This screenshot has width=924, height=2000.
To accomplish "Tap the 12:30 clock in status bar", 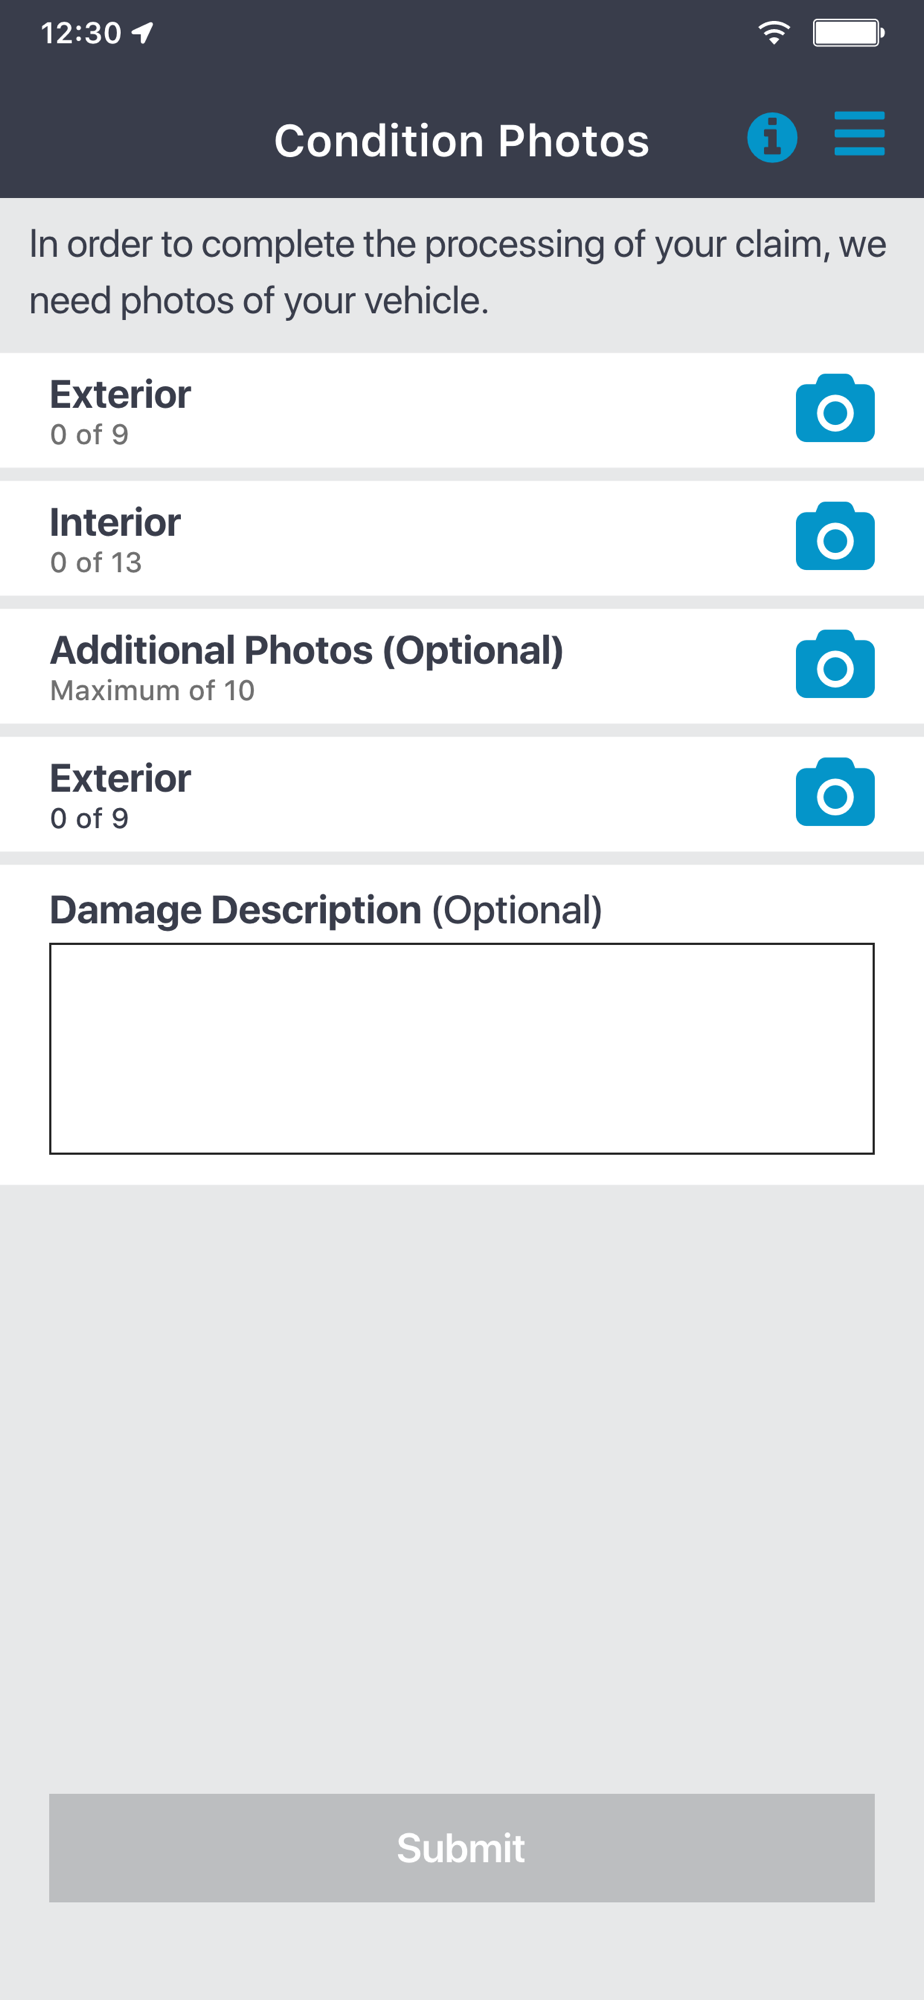I will point(80,33).
